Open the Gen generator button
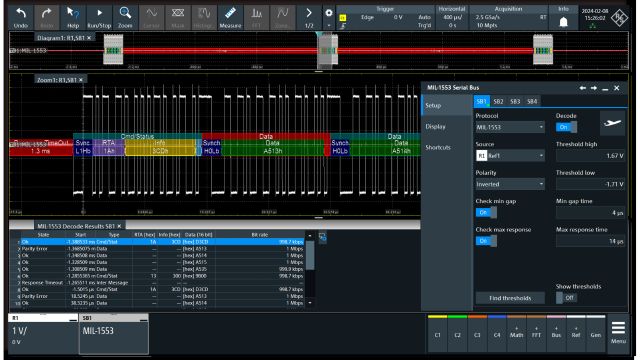The height and width of the screenshot is (360, 640). pos(596,333)
